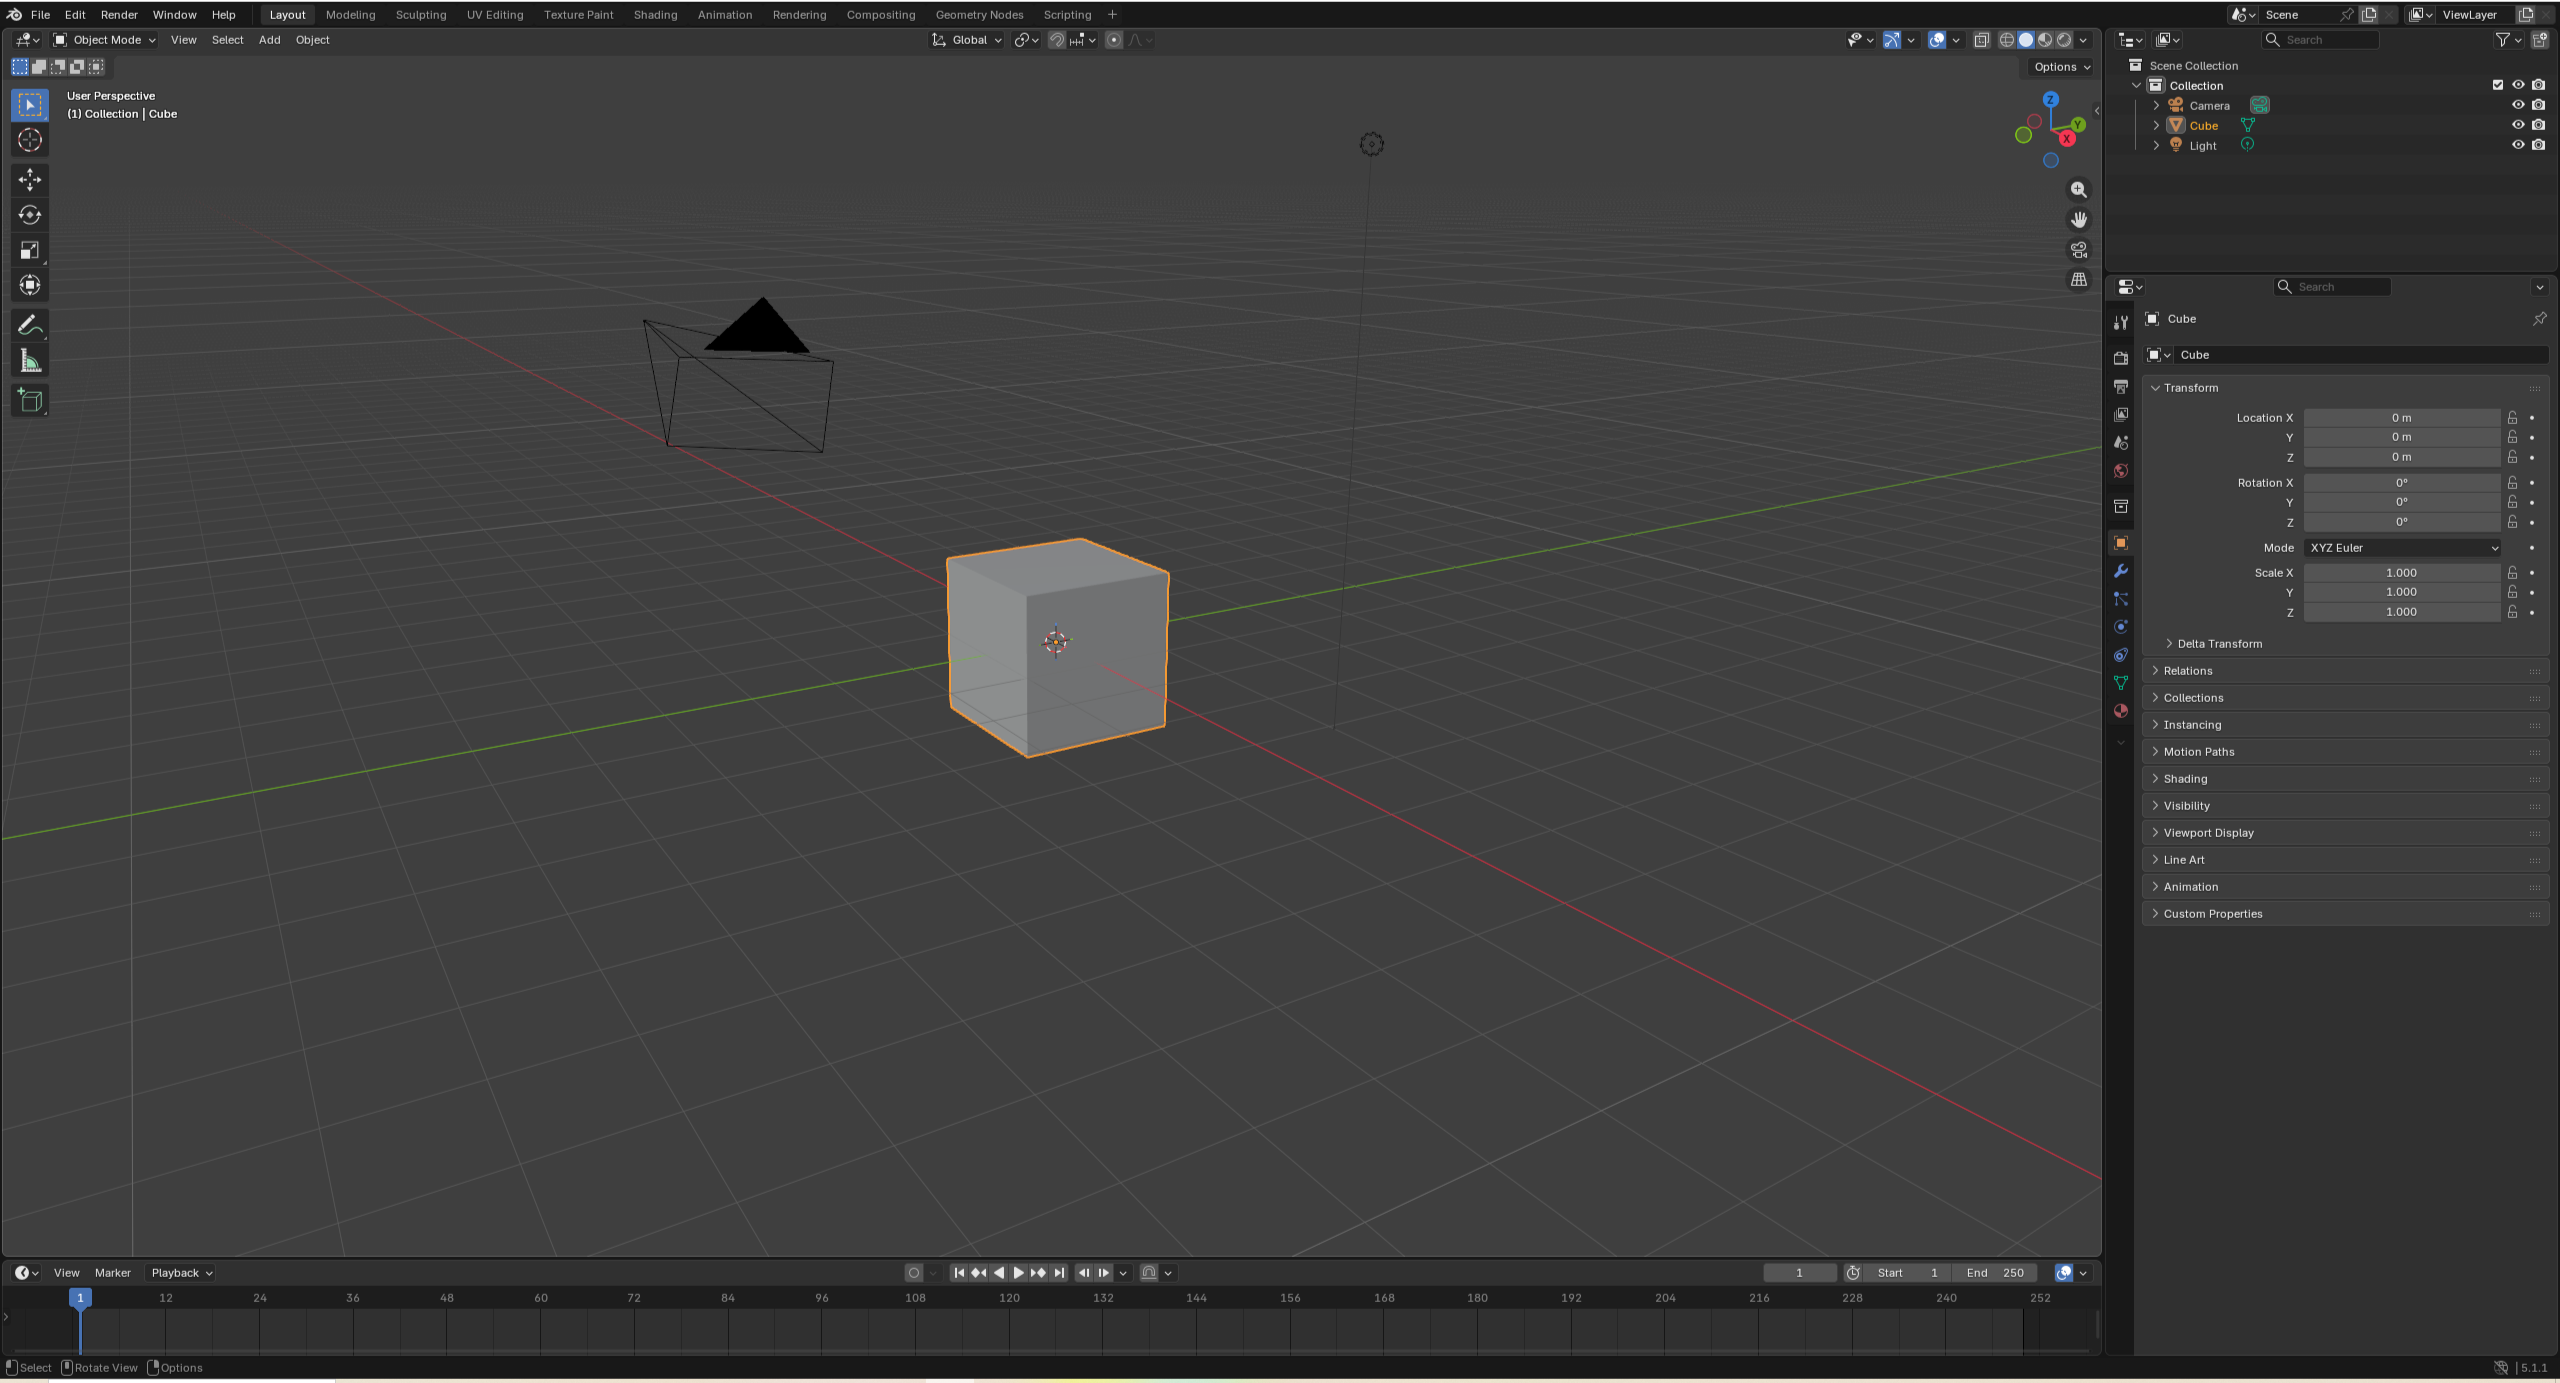The image size is (2560, 1383).
Task: Open the Scene properties tab
Action: click(x=2121, y=442)
